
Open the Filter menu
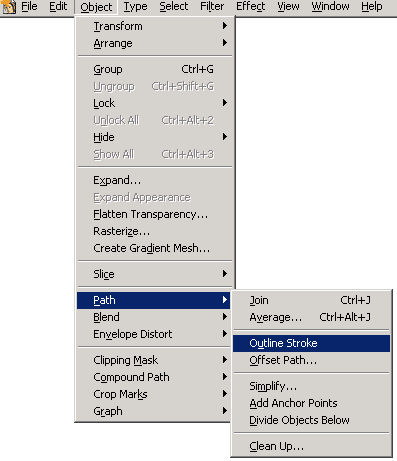212,6
